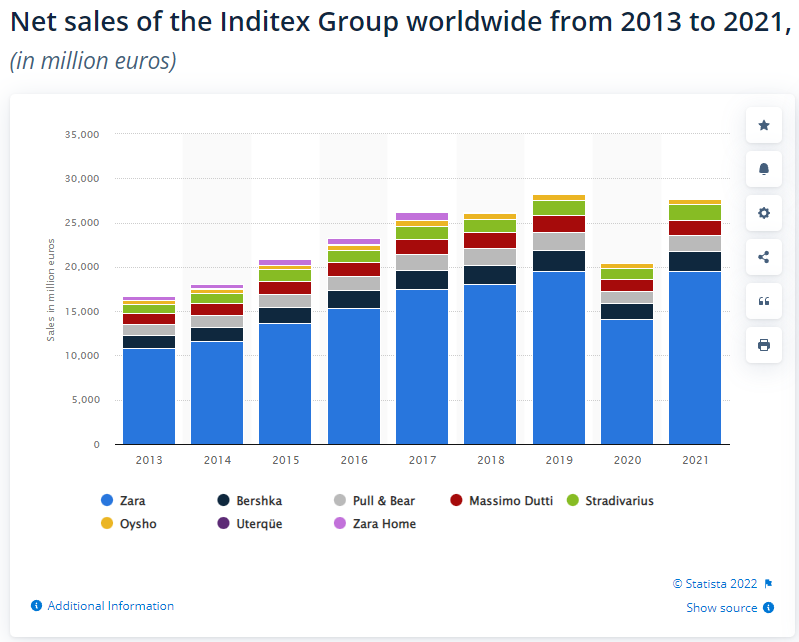799x642 pixels.
Task: Toggle Stradivarius series in legend
Action: tap(610, 501)
